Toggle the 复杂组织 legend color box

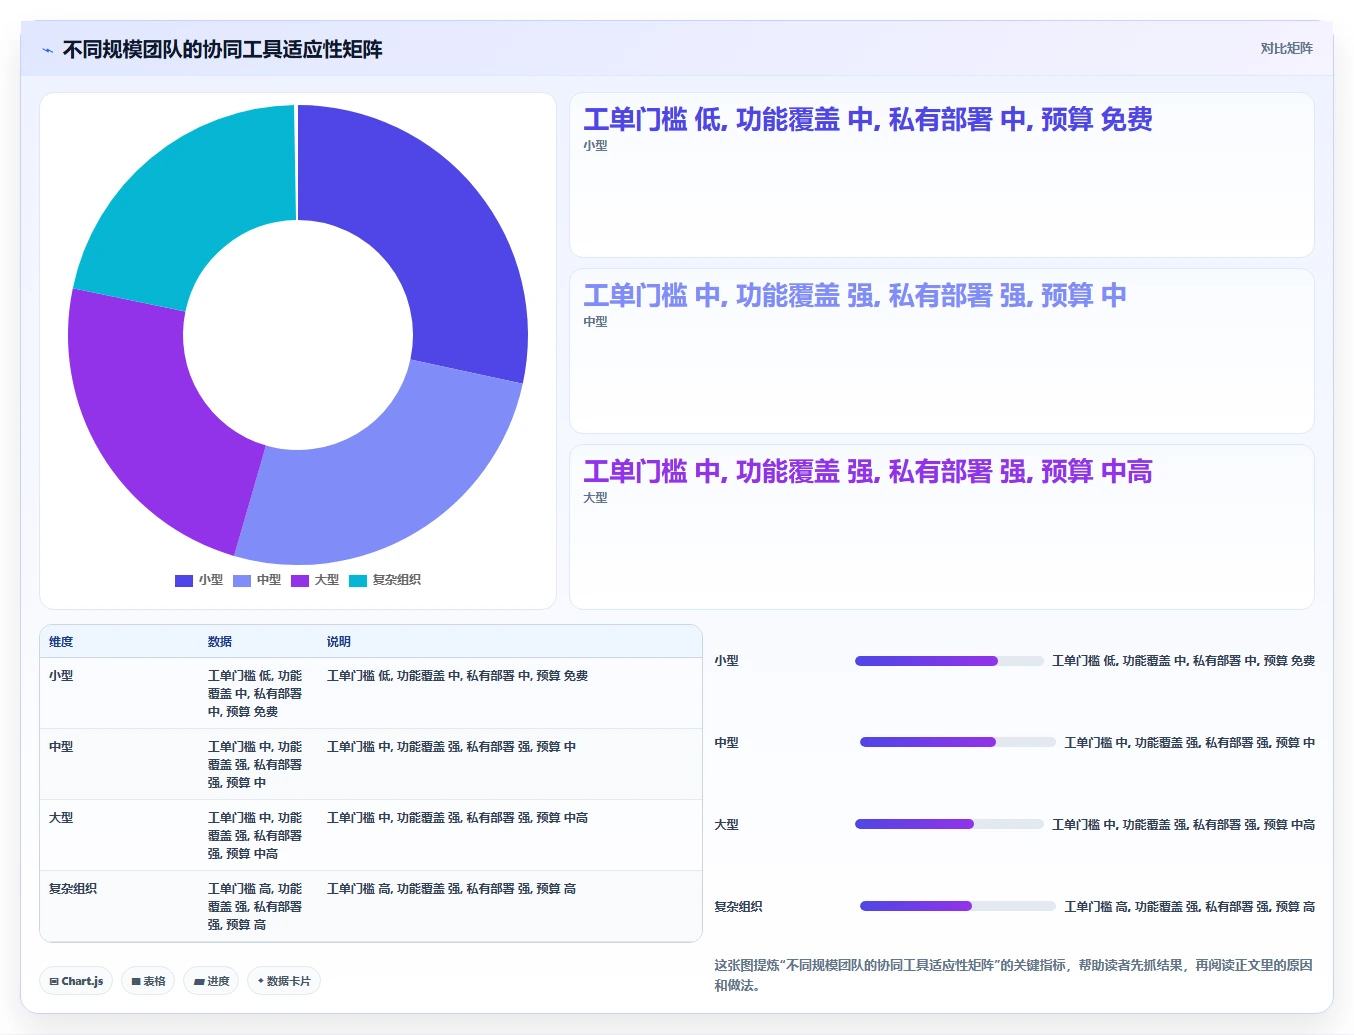point(358,580)
